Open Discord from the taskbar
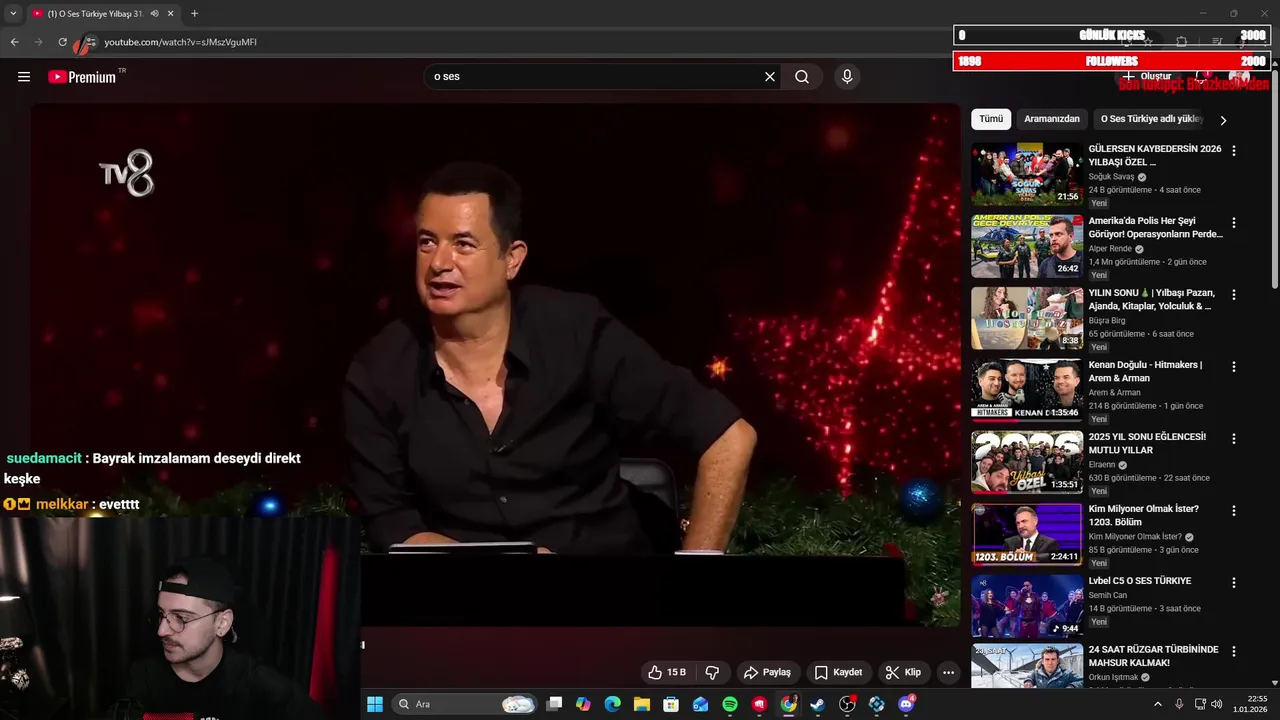This screenshot has width=1280, height=720. (x=906, y=704)
